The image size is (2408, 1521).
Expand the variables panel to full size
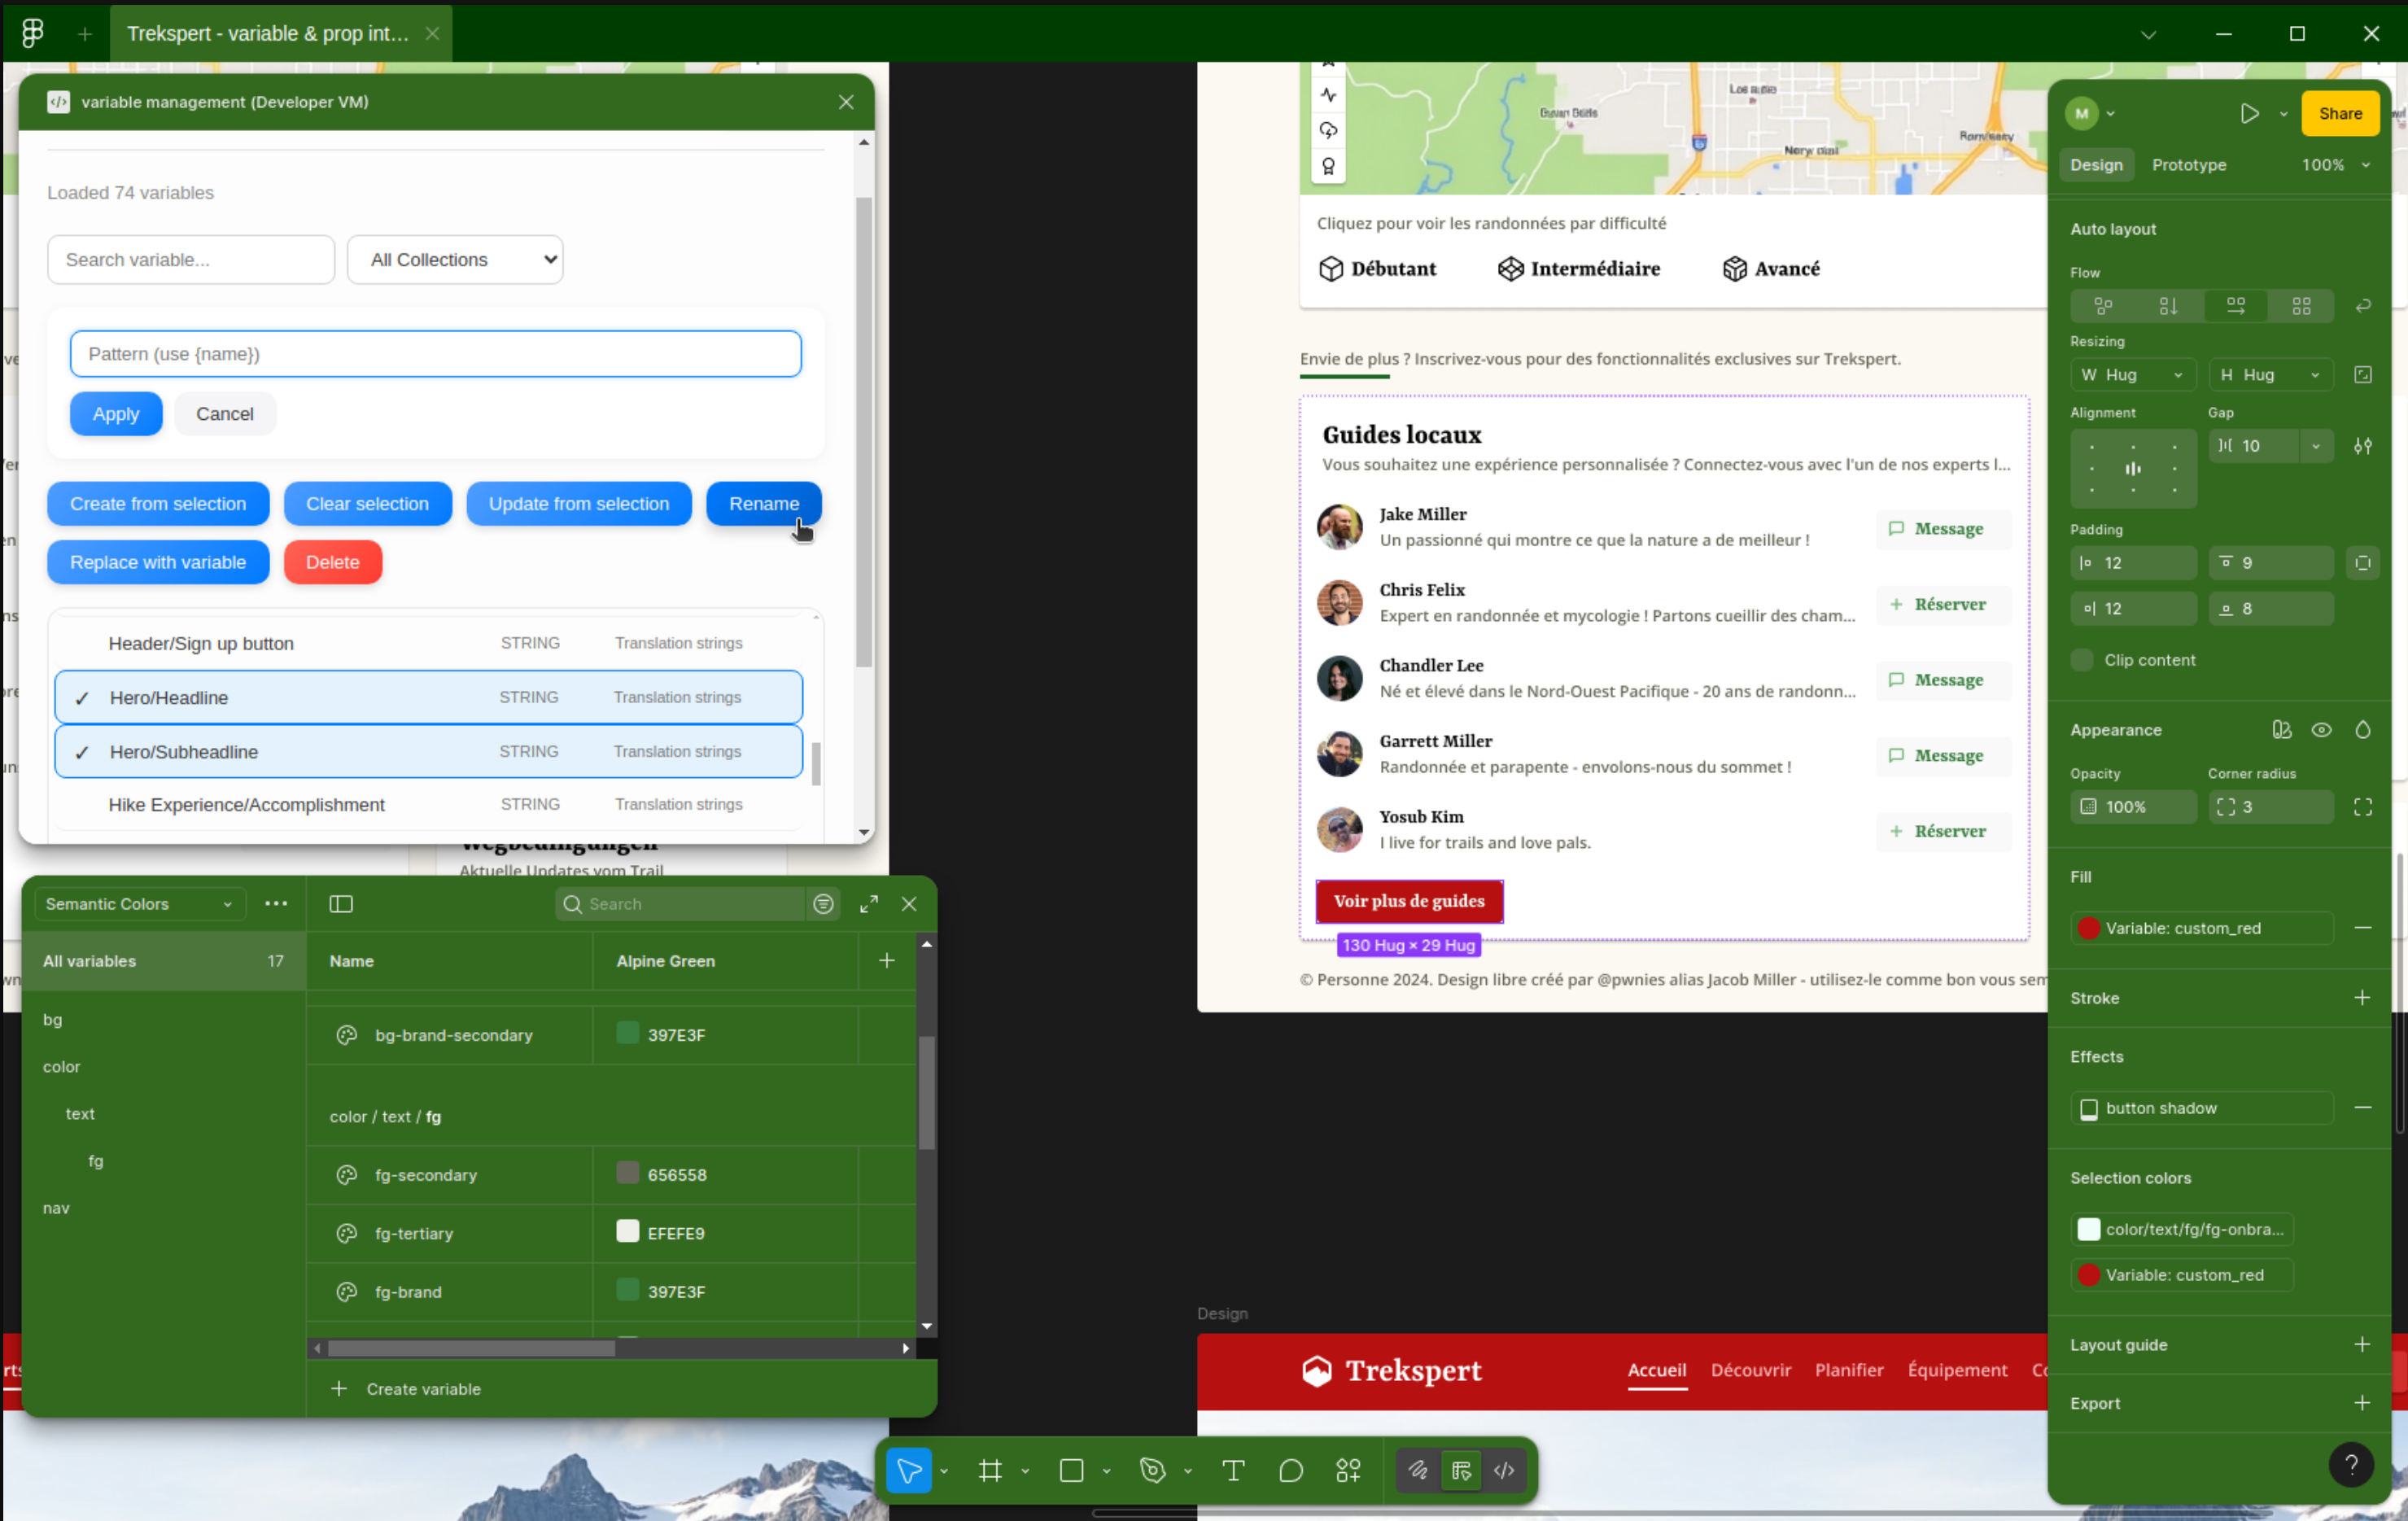click(x=868, y=904)
